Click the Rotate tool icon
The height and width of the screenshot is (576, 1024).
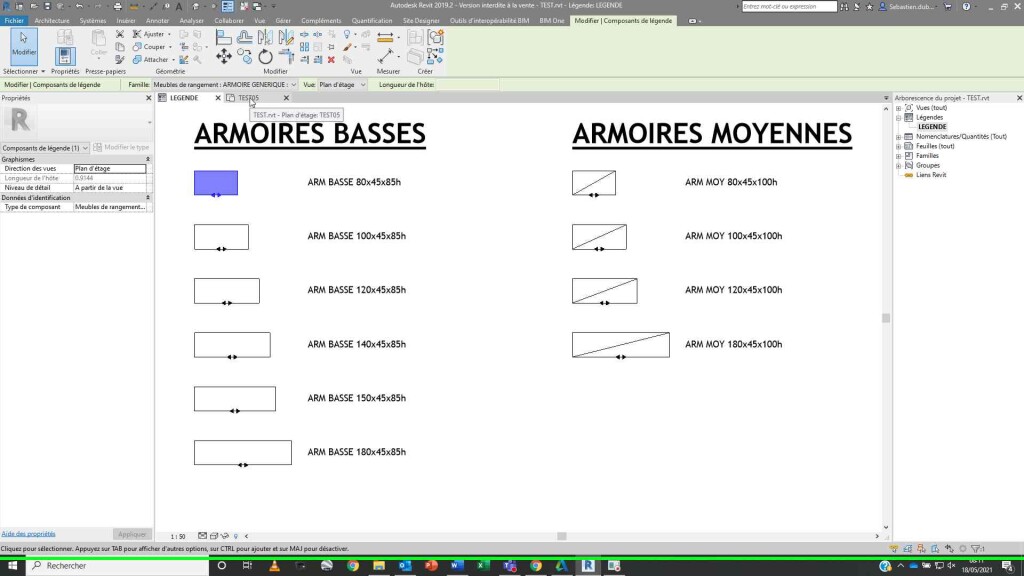pos(265,56)
